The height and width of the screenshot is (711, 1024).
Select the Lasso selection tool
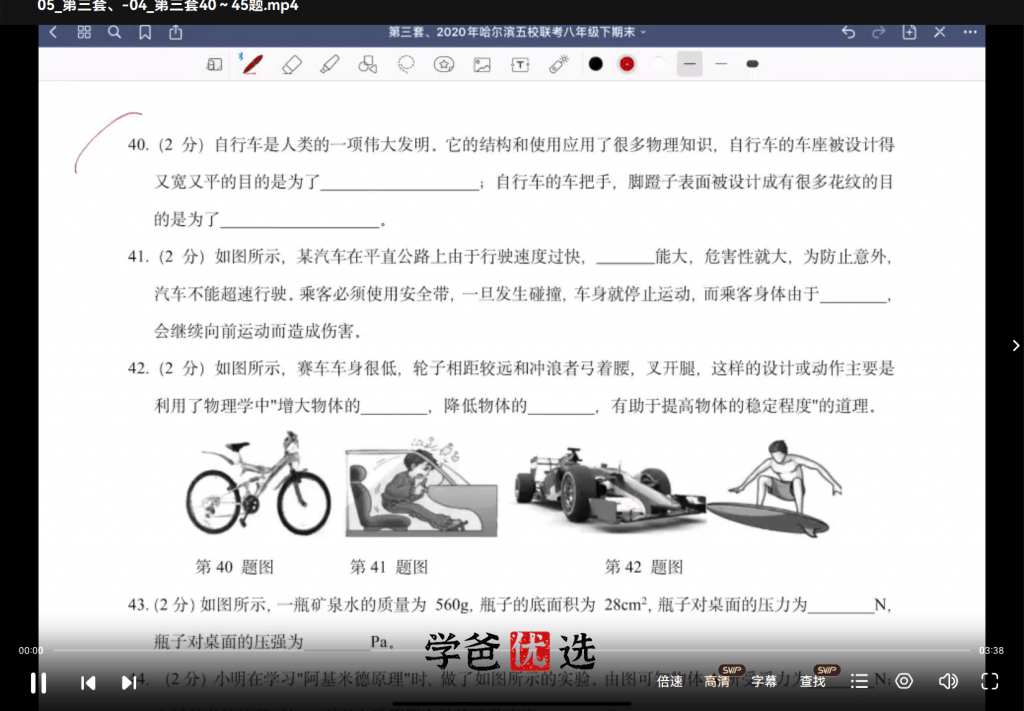click(x=406, y=64)
